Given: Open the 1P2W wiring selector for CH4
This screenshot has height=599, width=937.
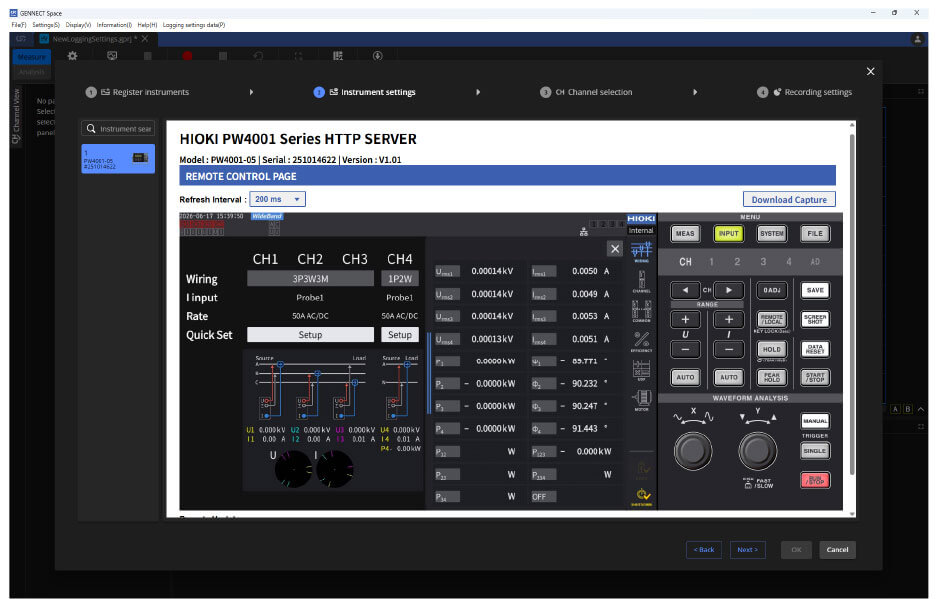Looking at the screenshot, I should [x=400, y=279].
